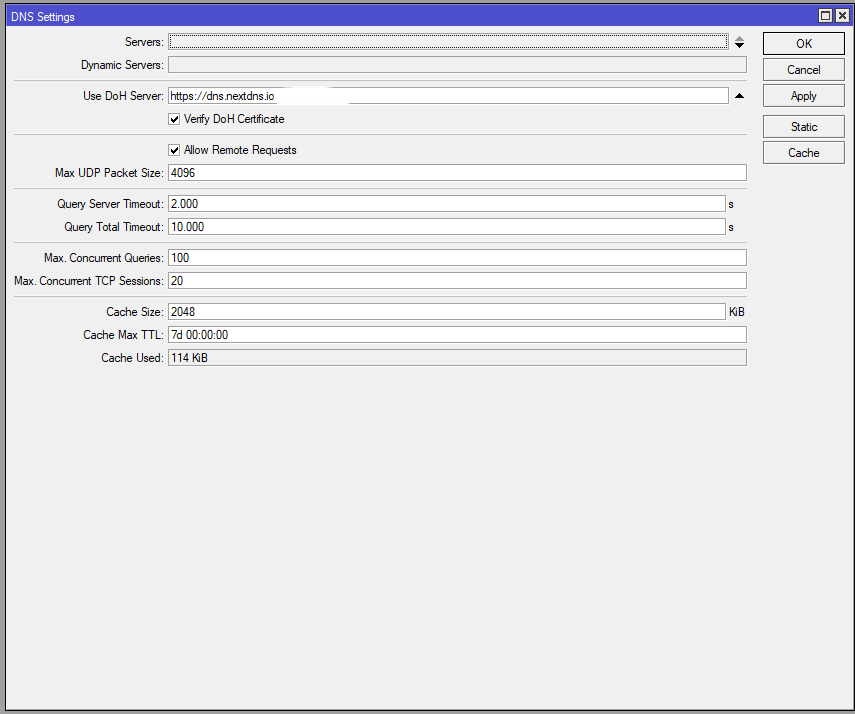855x714 pixels.
Task: Edit Max. Concurrent Queries value
Action: pos(457,258)
